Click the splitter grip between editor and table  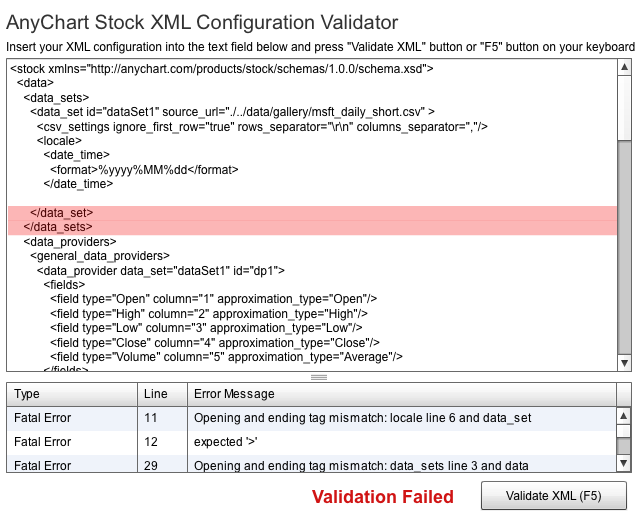[x=319, y=377]
